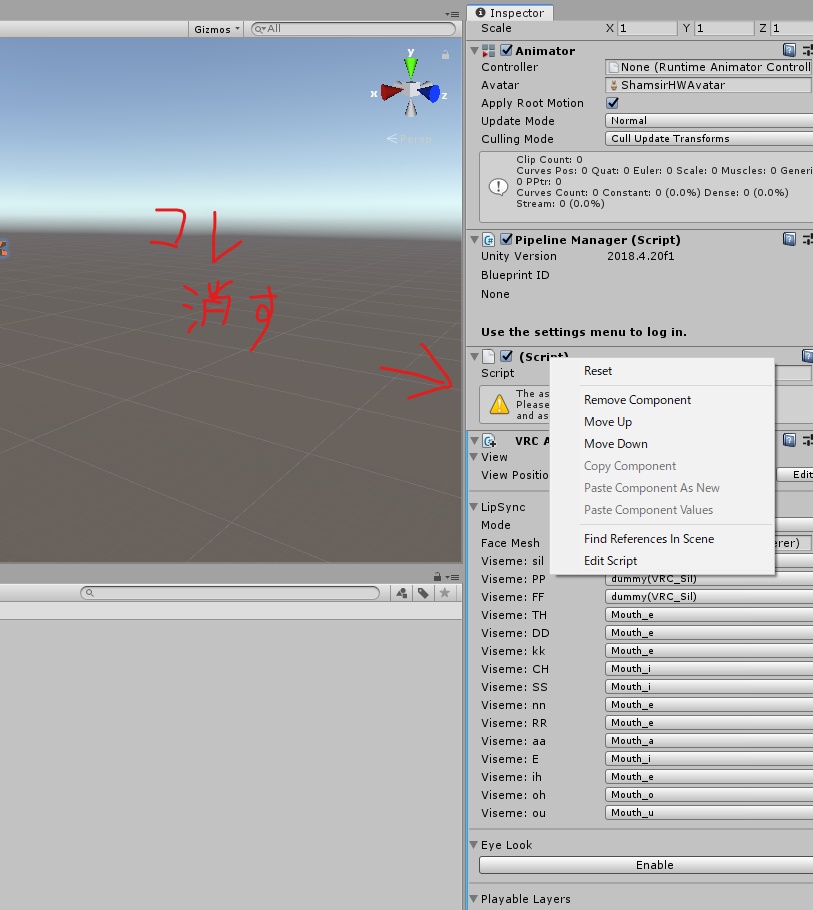Click the Project panel search field
The height and width of the screenshot is (910, 813).
point(230,593)
